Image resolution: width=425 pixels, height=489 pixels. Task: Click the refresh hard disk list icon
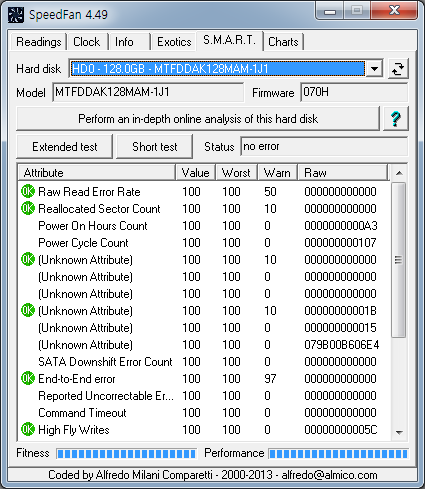click(x=398, y=69)
